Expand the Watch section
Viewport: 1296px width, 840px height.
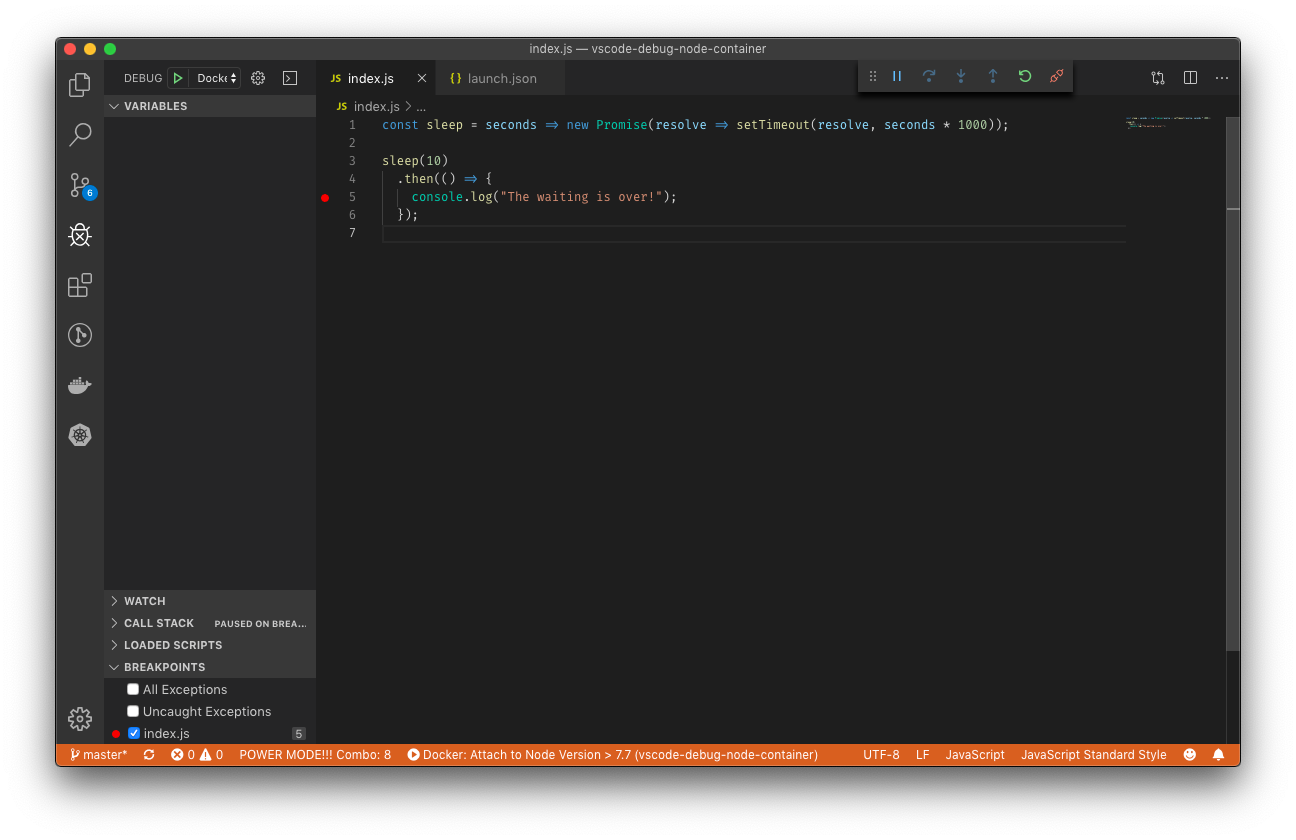(x=210, y=601)
